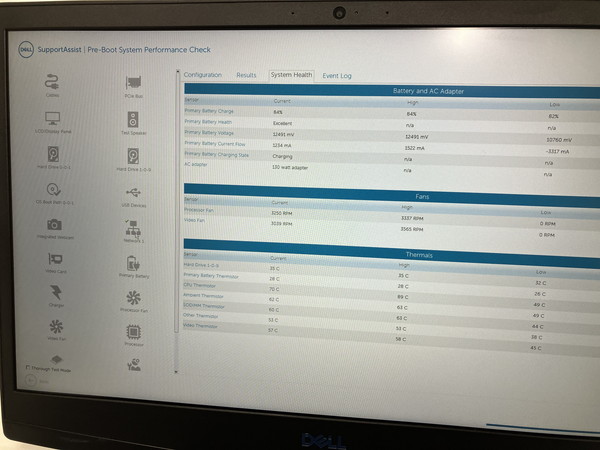Click the Processor chip icon
The image size is (600, 450).
point(133,333)
